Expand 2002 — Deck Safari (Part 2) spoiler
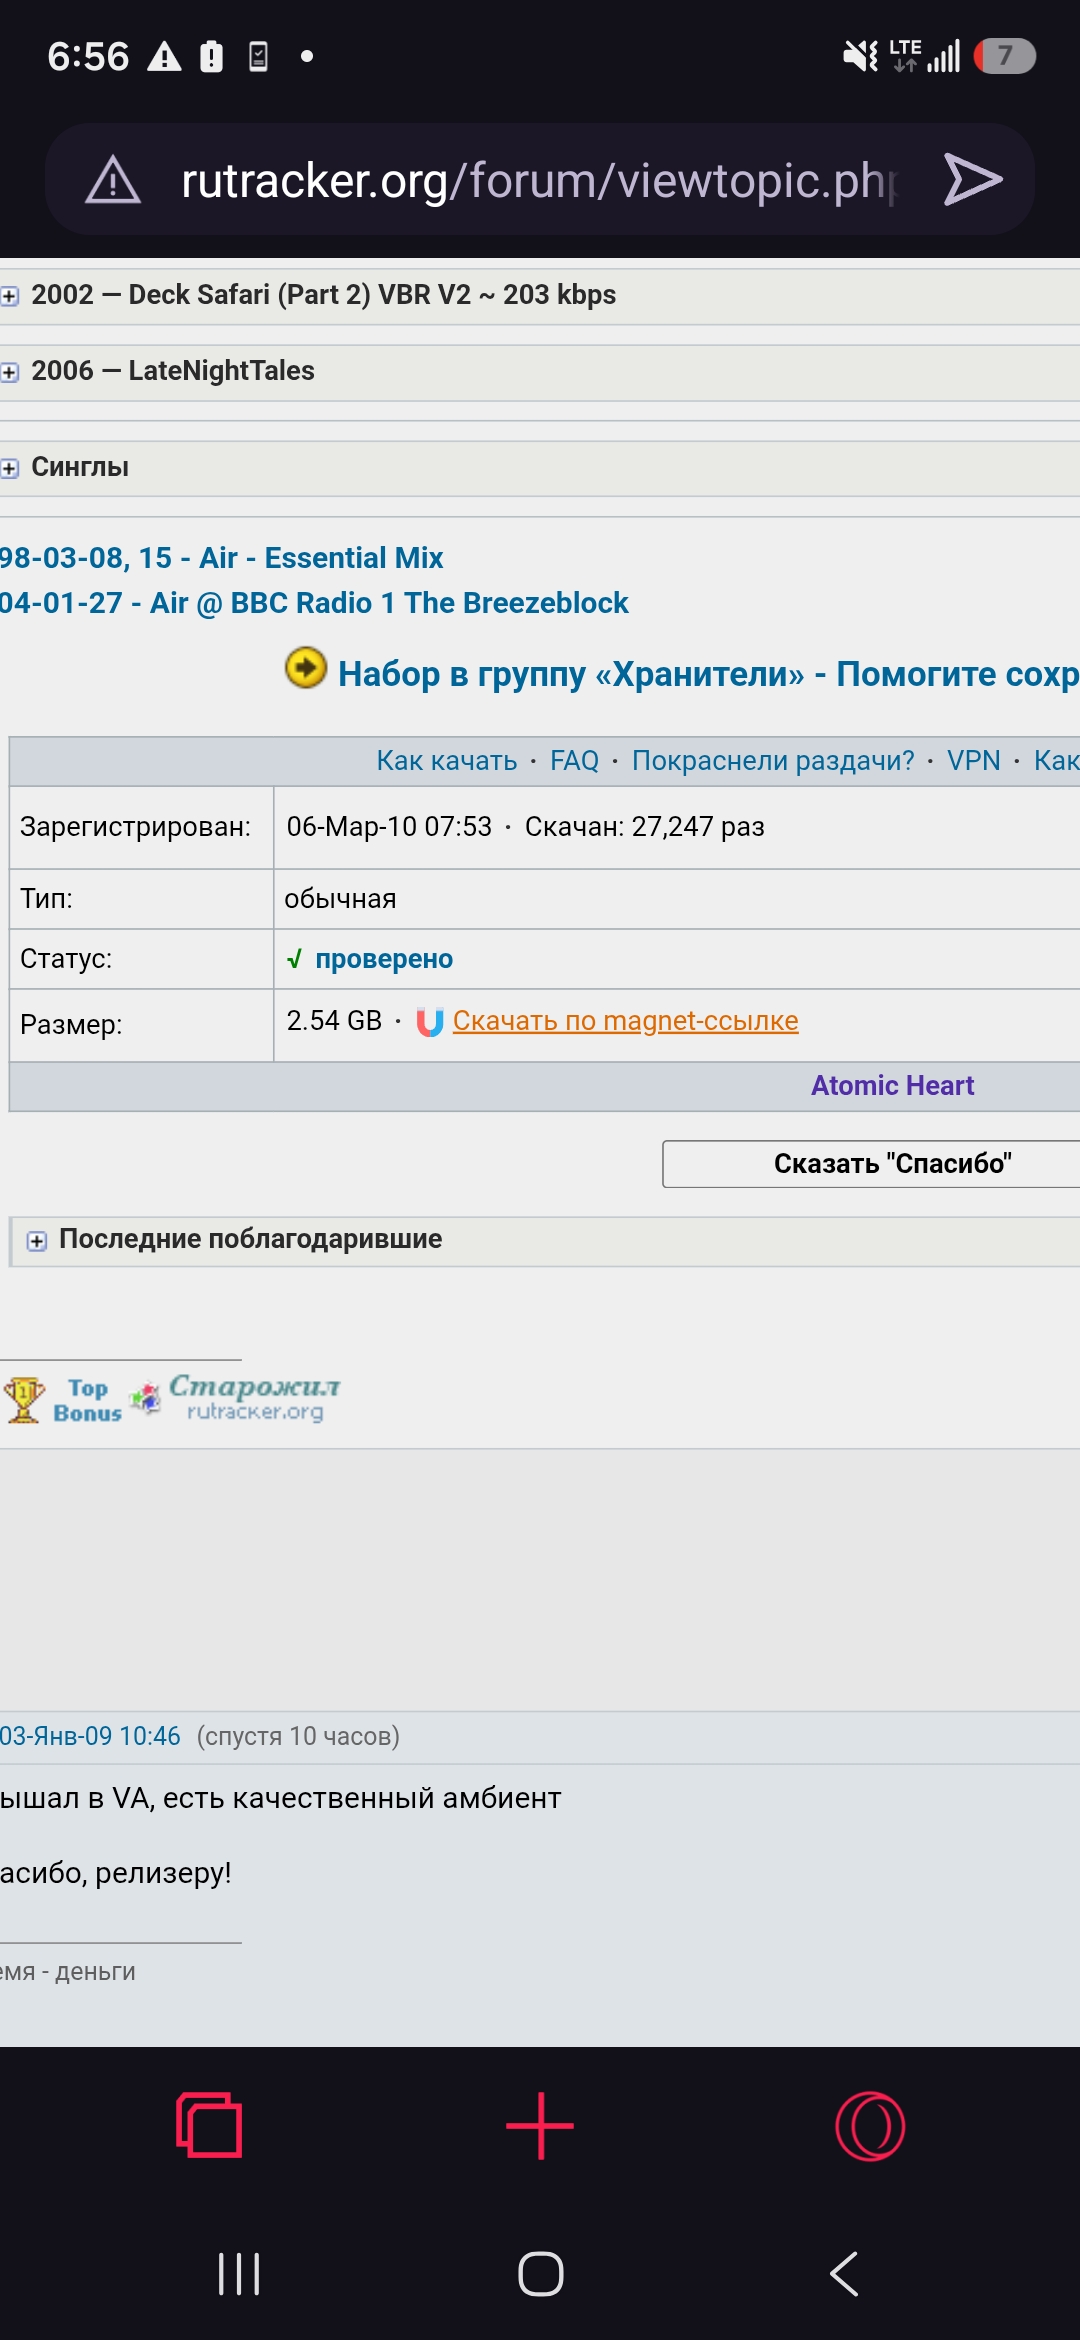This screenshot has width=1080, height=2340. [540, 295]
